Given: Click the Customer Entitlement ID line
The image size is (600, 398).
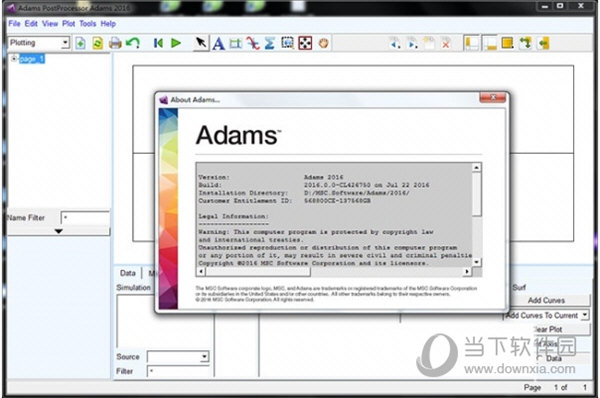Looking at the screenshot, I should [284, 201].
